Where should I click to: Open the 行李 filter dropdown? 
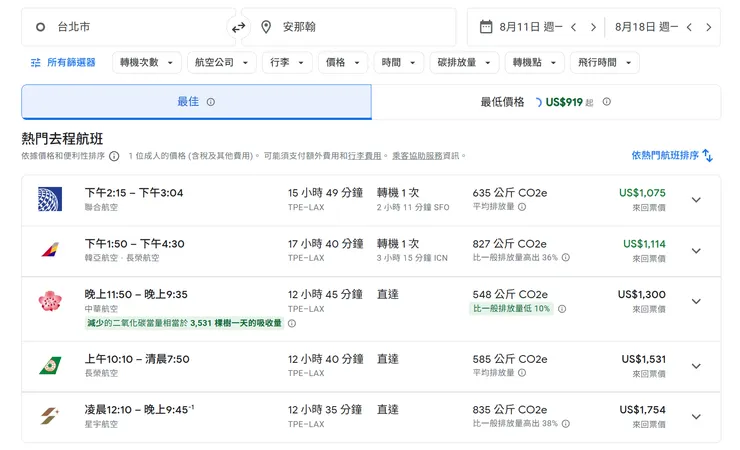tap(287, 63)
